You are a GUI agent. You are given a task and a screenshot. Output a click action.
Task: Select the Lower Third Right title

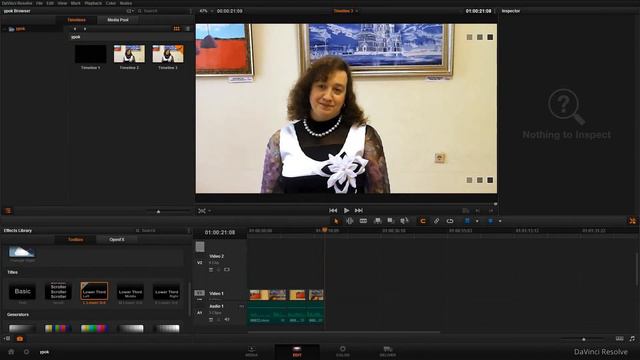pos(166,291)
